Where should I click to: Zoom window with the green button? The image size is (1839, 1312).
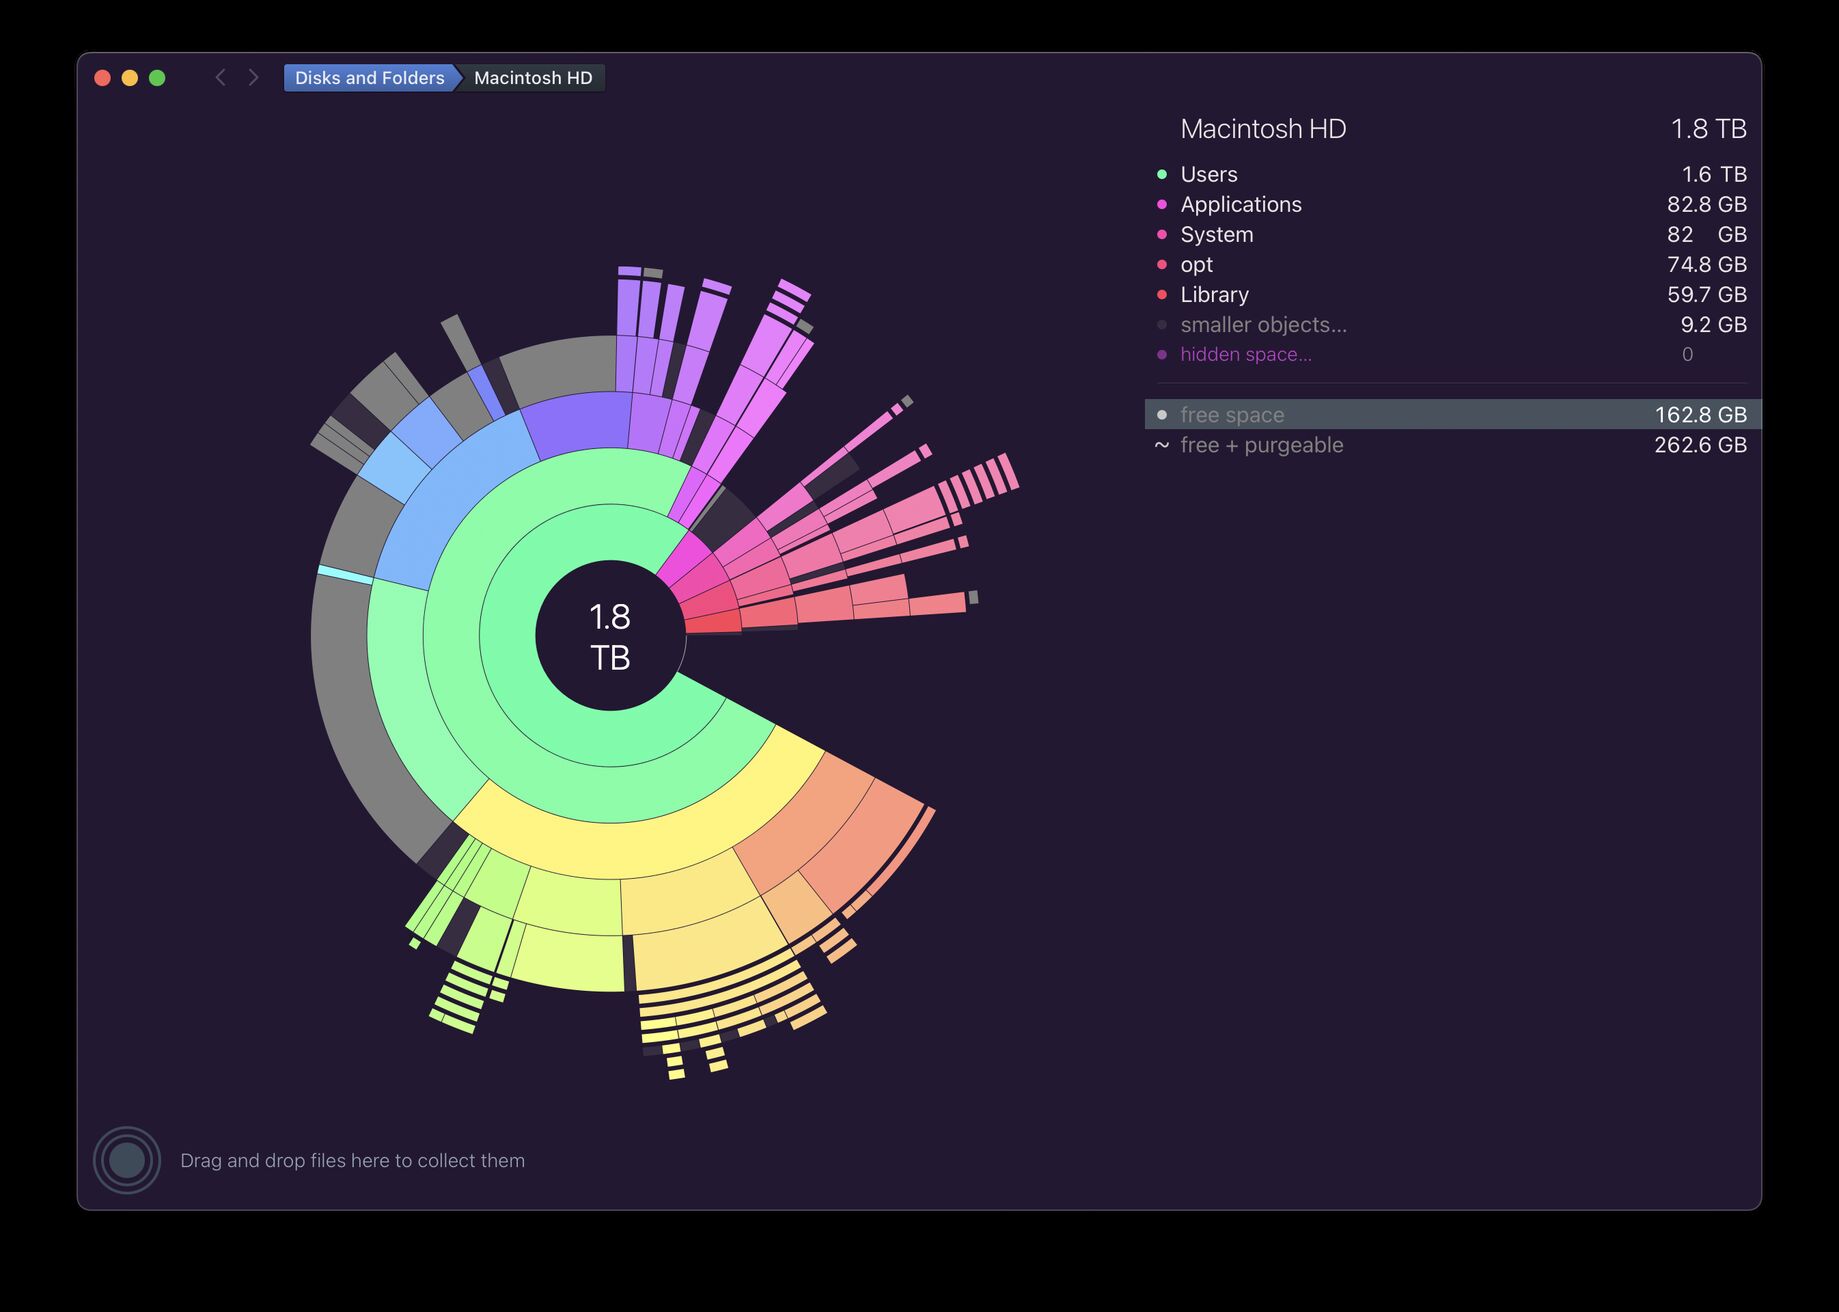(157, 78)
